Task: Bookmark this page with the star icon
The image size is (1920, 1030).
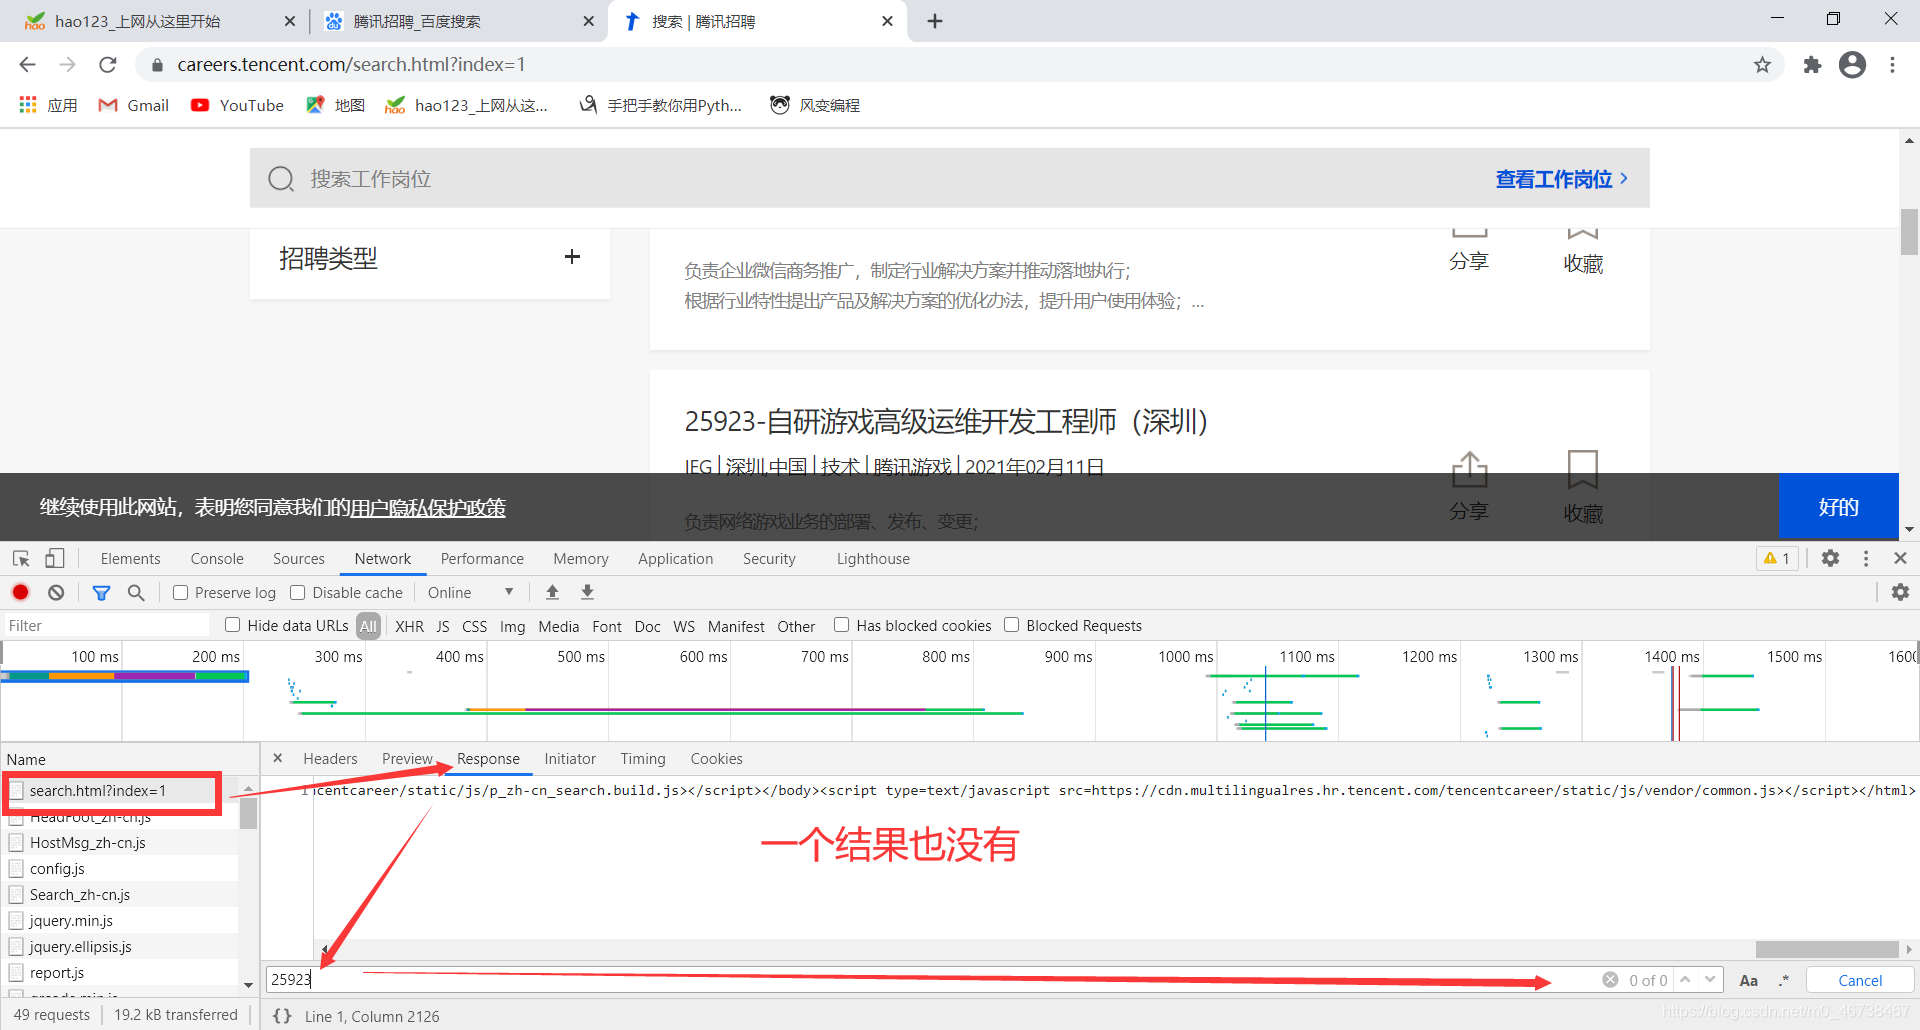Action: [x=1762, y=65]
